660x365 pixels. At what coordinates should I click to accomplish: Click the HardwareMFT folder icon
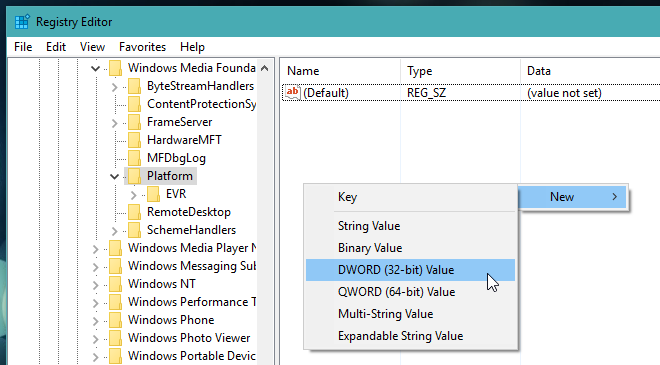134,140
